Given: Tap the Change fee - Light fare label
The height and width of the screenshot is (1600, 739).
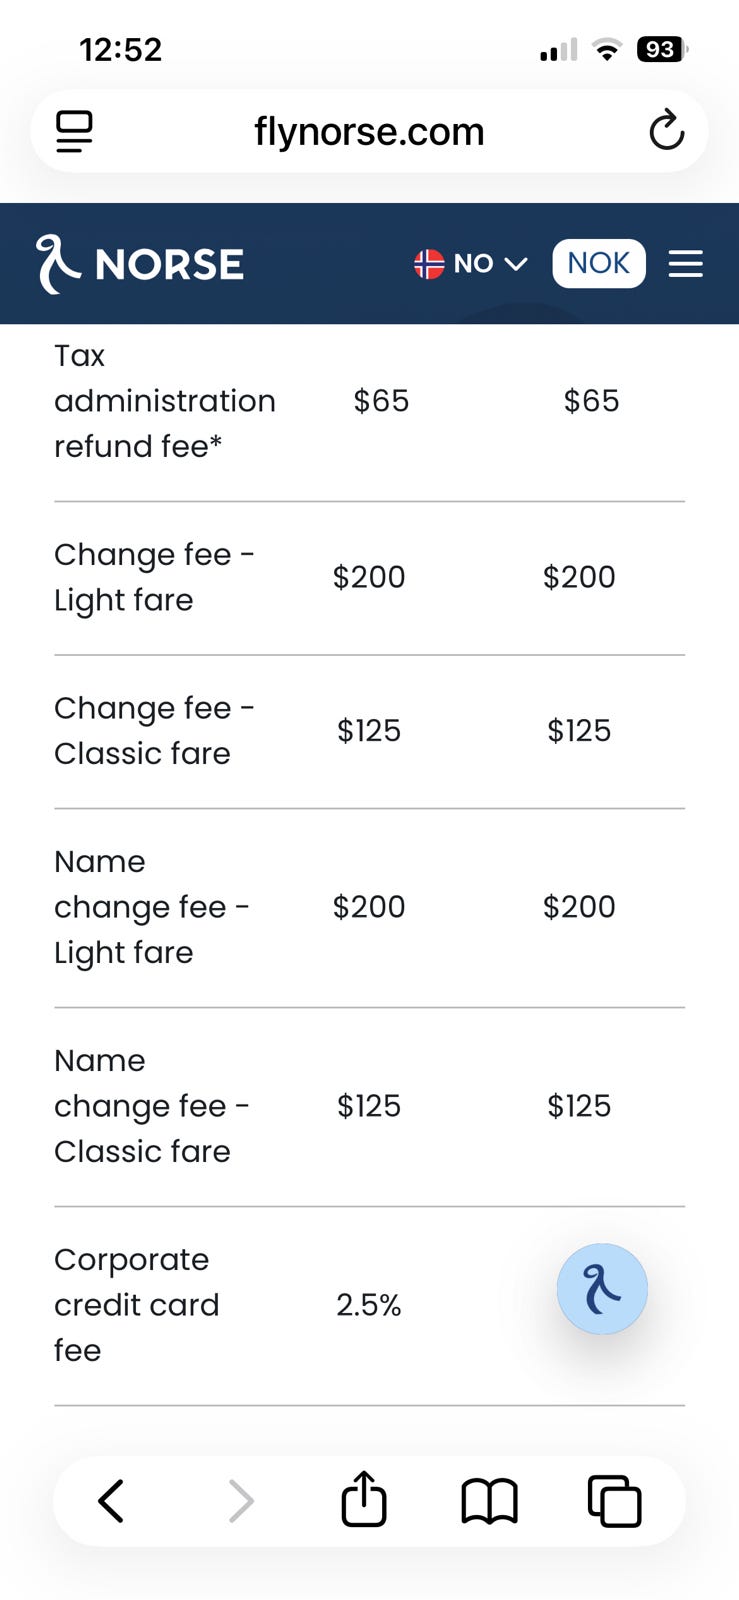Looking at the screenshot, I should pyautogui.click(x=154, y=577).
